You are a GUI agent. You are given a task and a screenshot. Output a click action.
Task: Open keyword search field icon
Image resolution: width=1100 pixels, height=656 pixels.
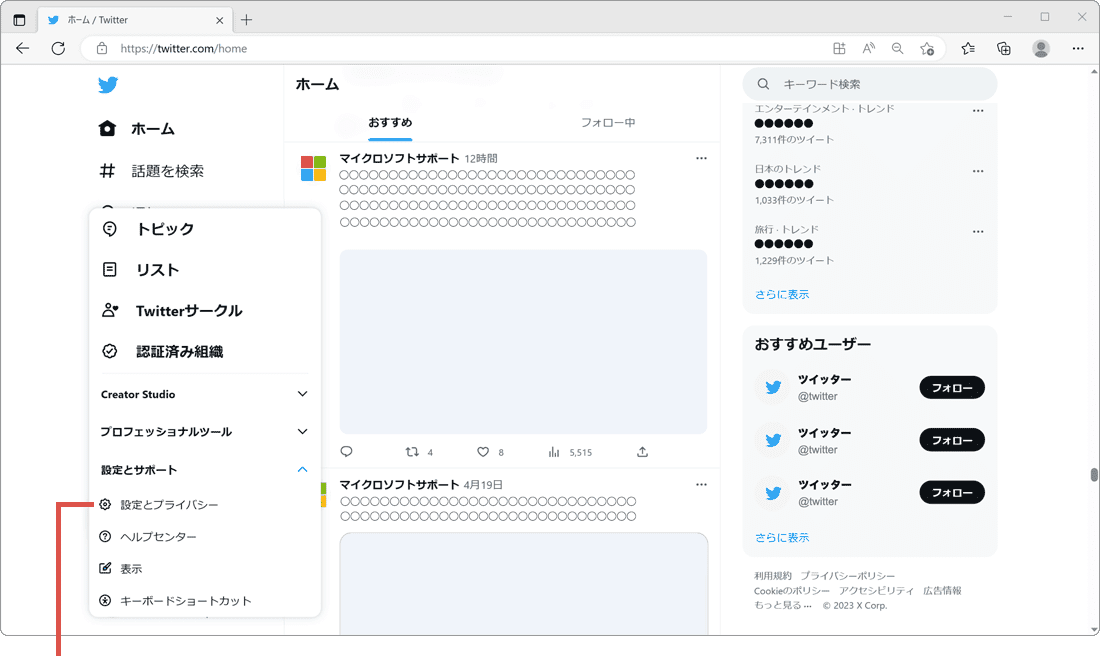click(x=763, y=84)
